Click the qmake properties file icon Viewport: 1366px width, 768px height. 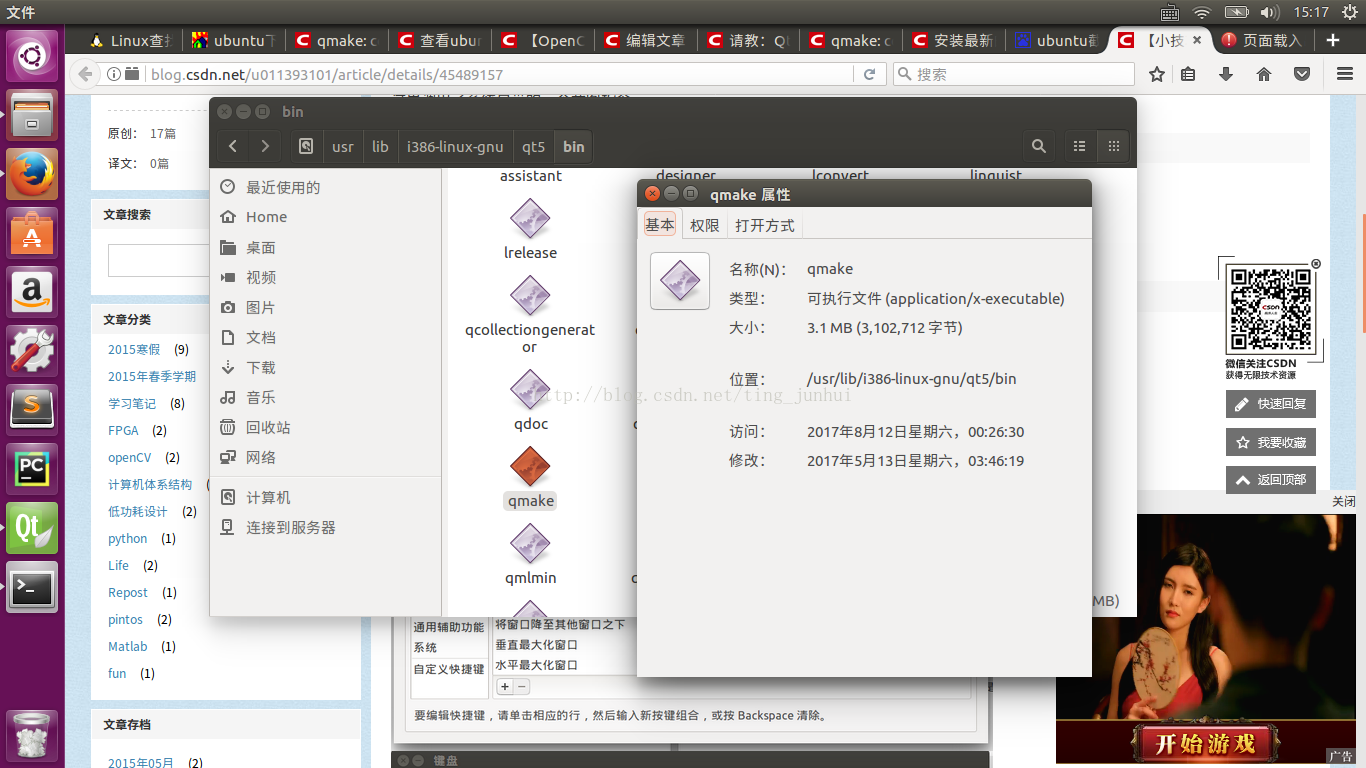coord(680,281)
